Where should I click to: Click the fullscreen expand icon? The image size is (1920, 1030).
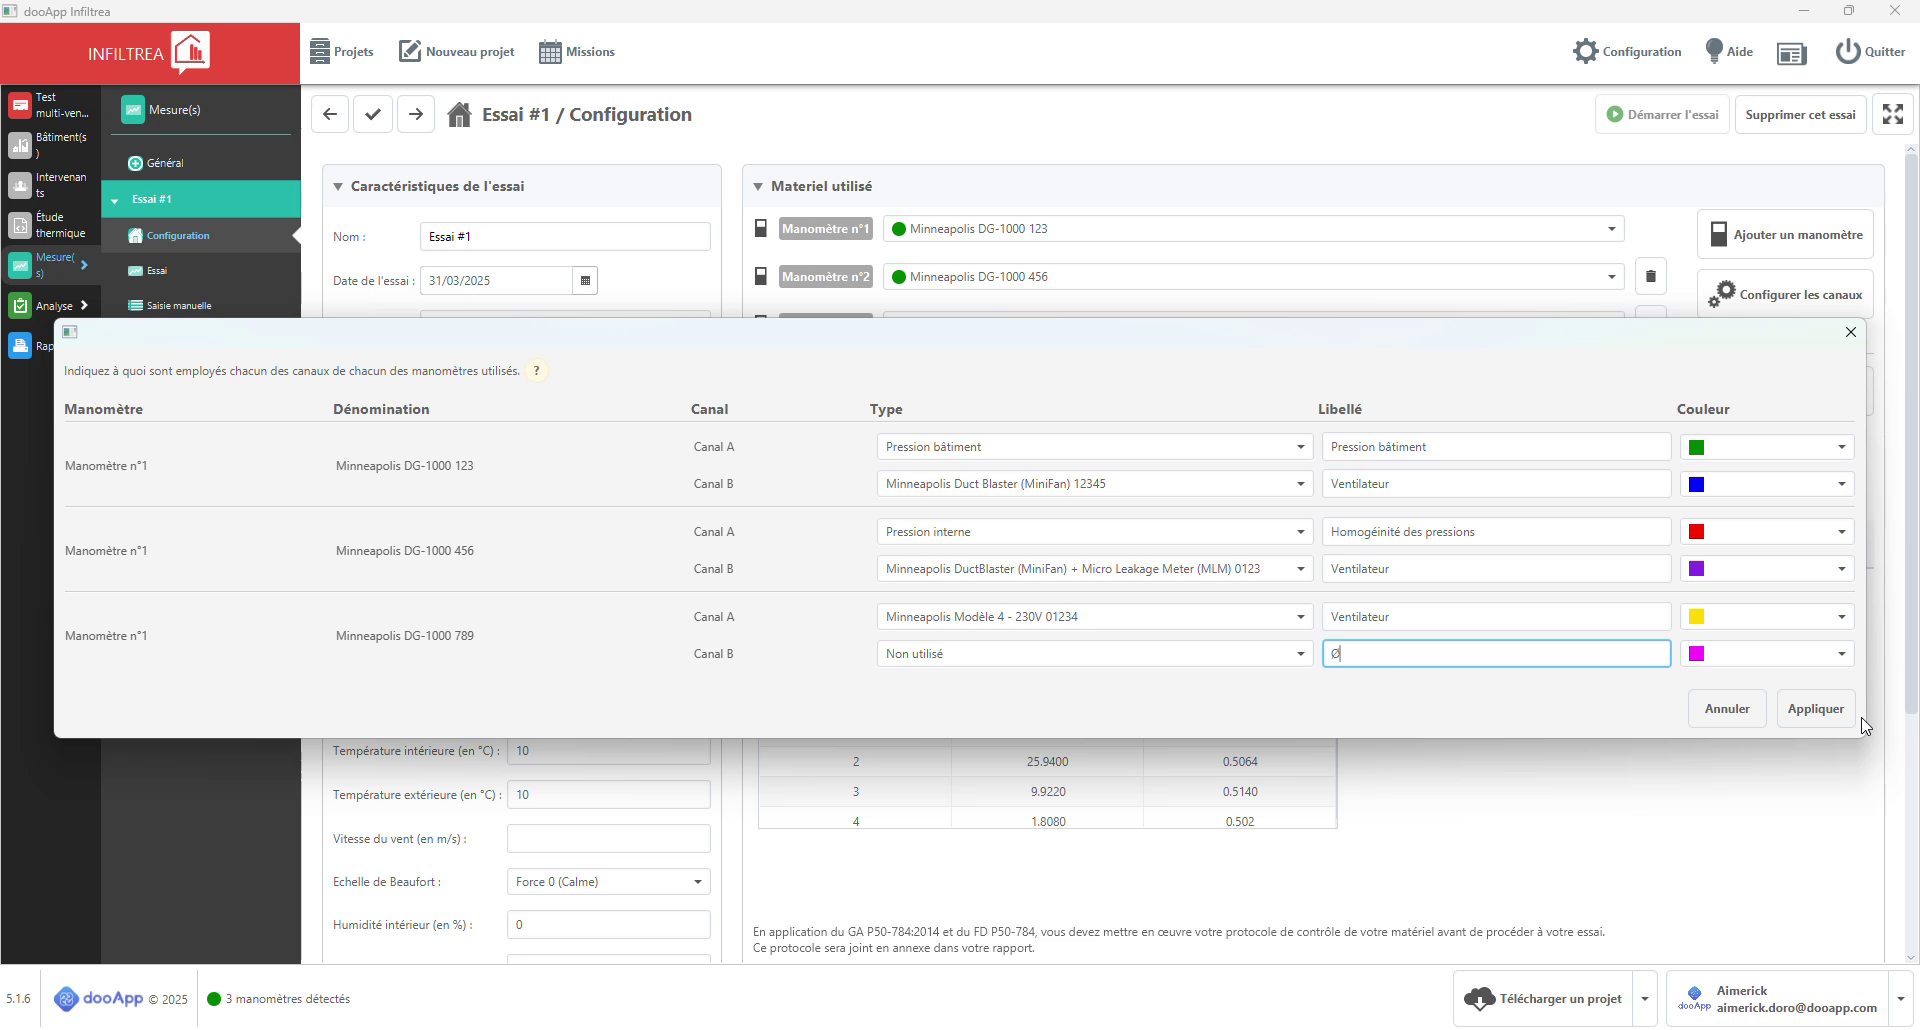coord(1892,115)
